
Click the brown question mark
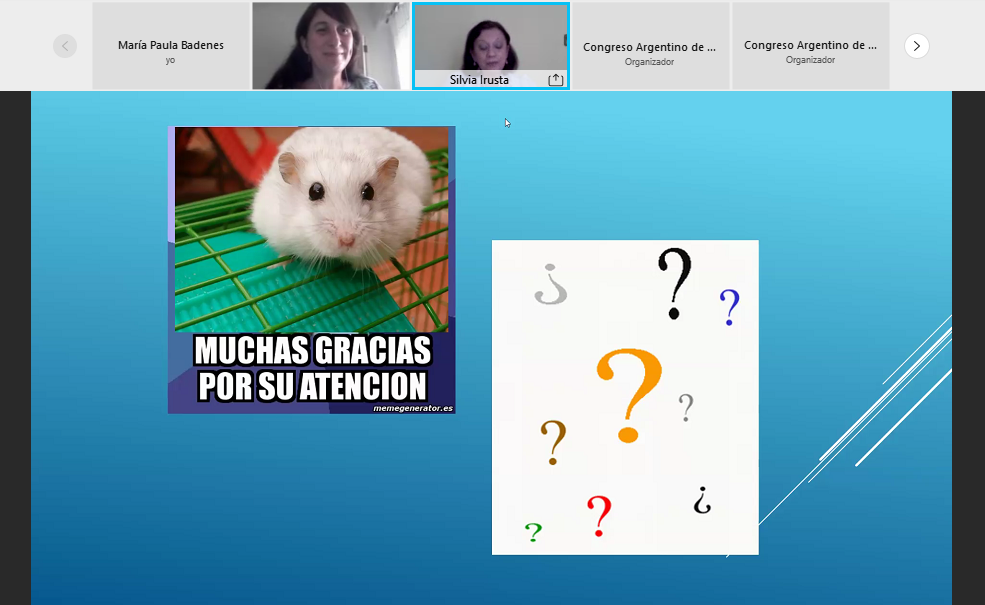pyautogui.click(x=553, y=442)
